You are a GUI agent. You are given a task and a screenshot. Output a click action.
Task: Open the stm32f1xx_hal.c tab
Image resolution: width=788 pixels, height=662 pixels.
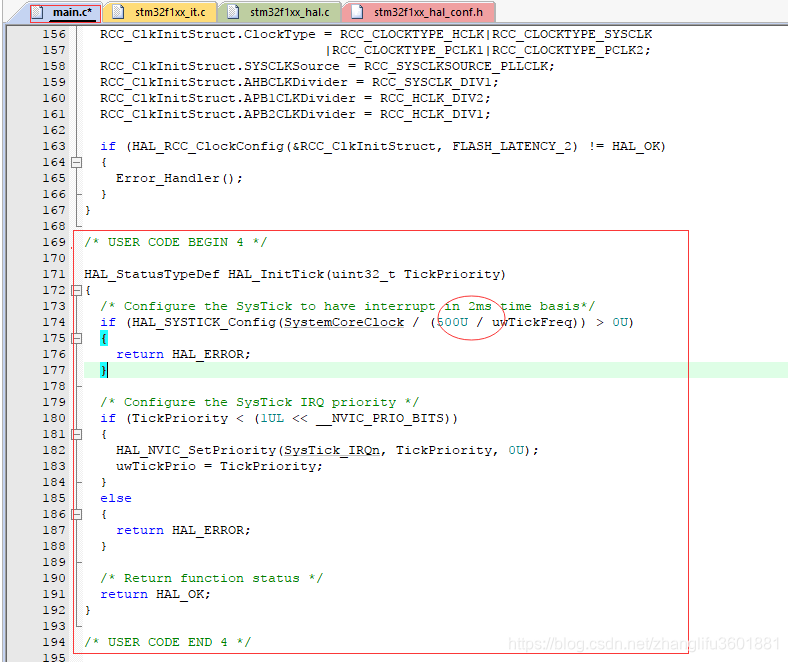pyautogui.click(x=279, y=12)
